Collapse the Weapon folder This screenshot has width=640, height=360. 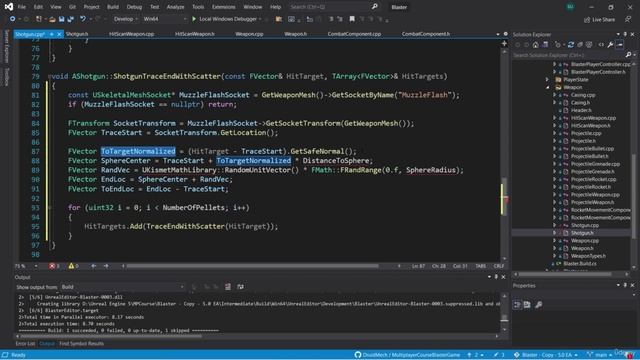click(x=547, y=87)
